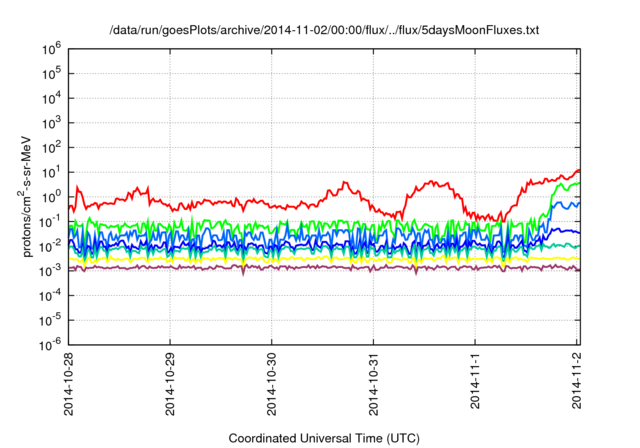The height and width of the screenshot is (448, 640).
Task: Click the bottom y-axis tick label 10^-6
Action: coord(49,344)
